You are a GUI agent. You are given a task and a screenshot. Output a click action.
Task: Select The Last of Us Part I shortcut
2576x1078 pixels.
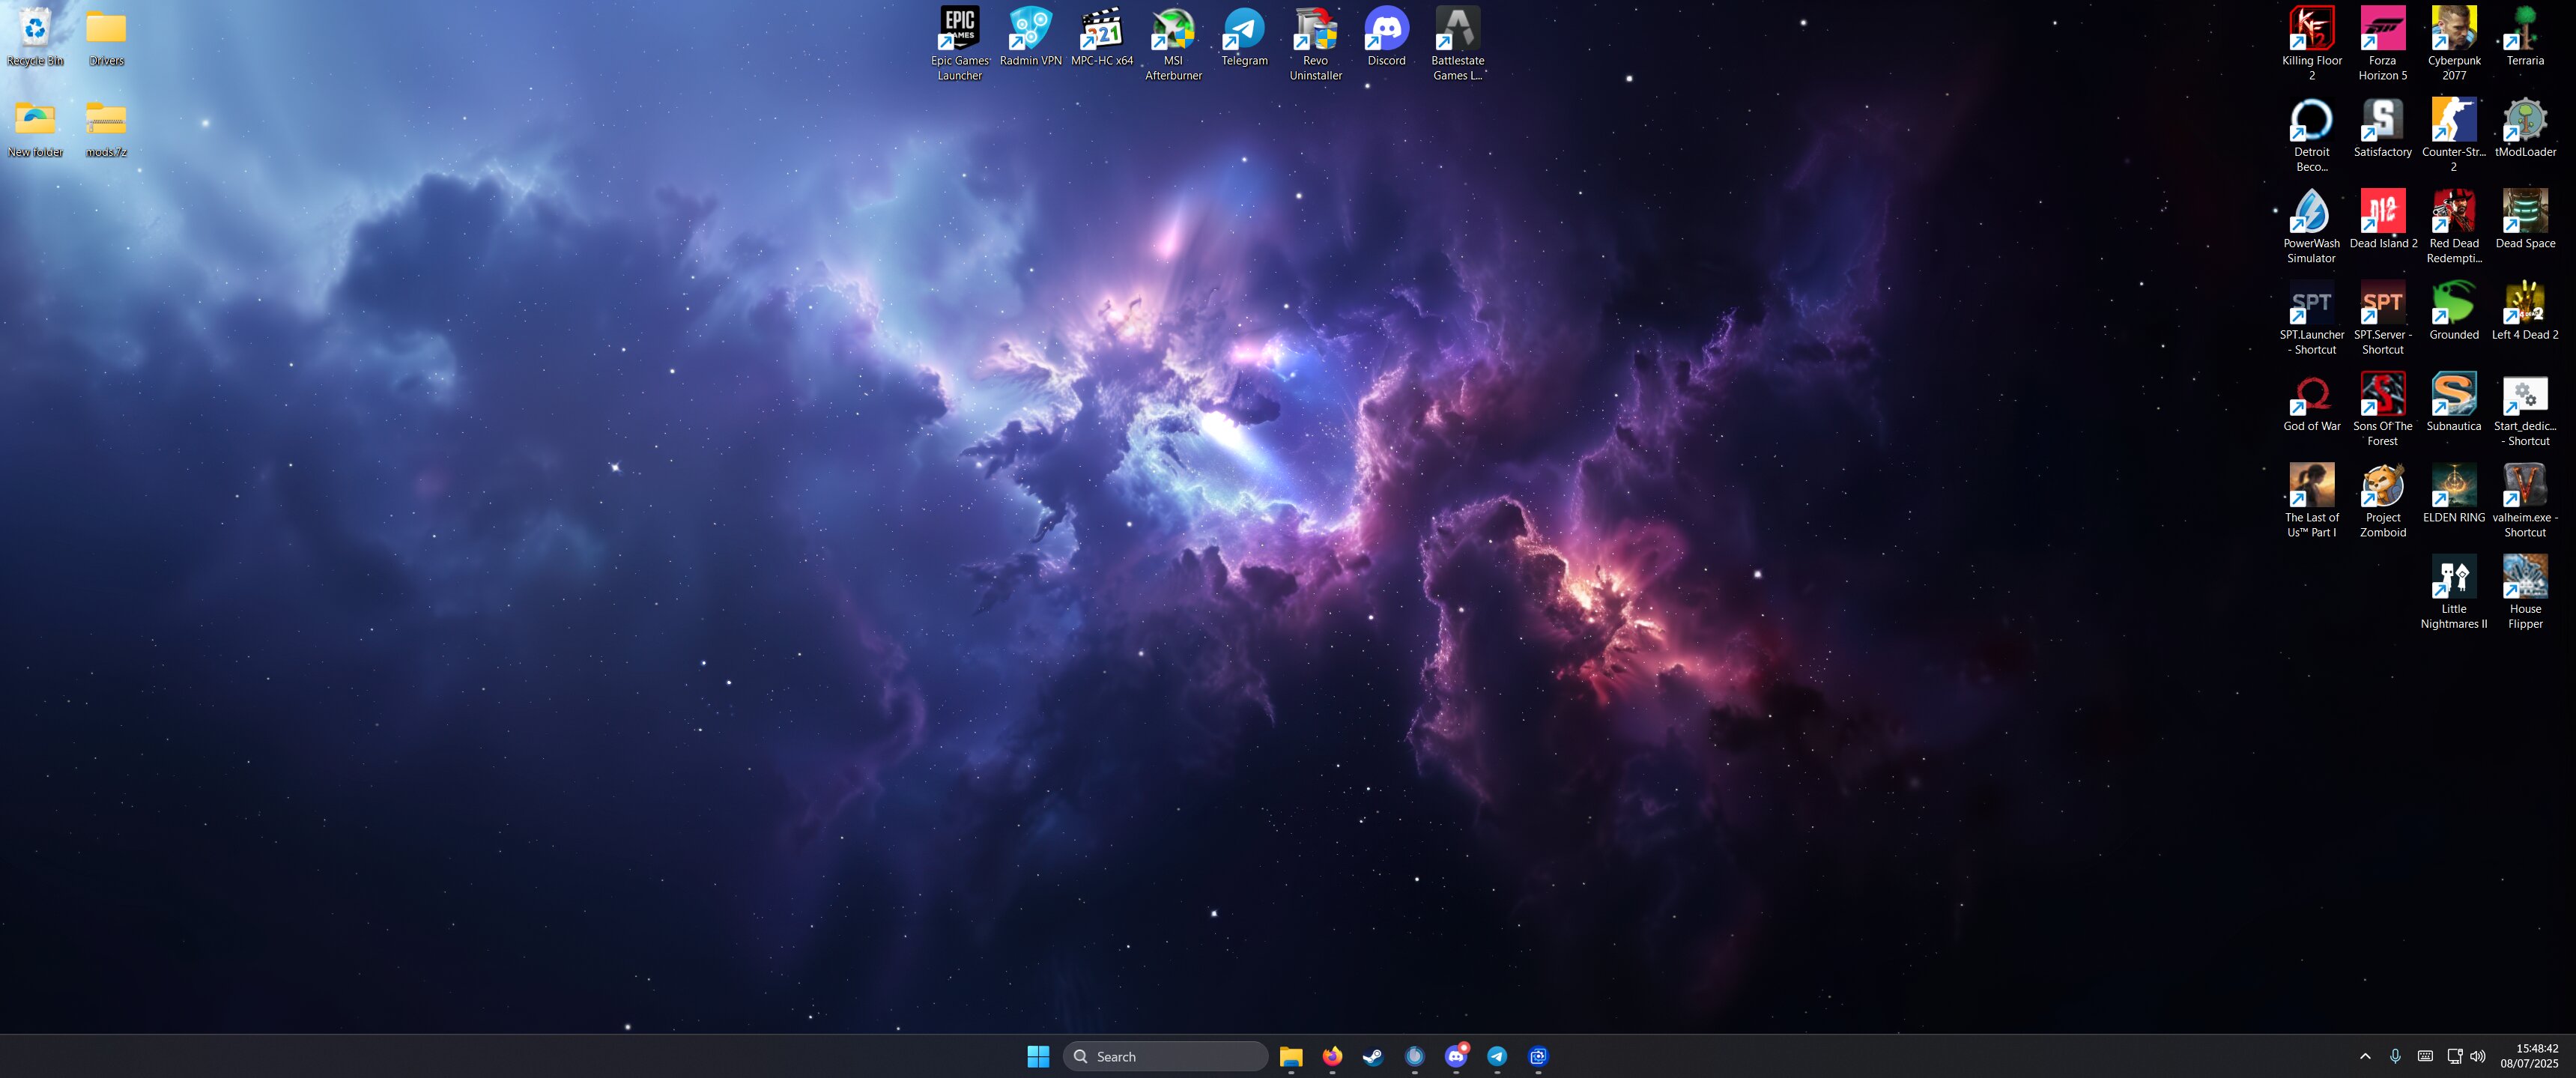[x=2311, y=500]
